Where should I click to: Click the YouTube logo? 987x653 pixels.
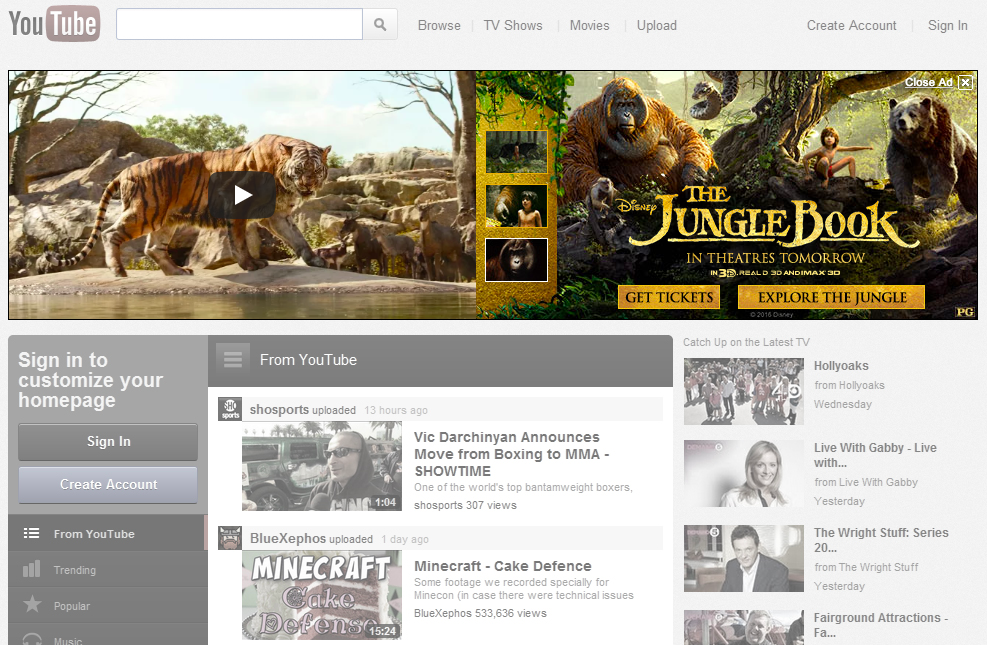pyautogui.click(x=53, y=24)
